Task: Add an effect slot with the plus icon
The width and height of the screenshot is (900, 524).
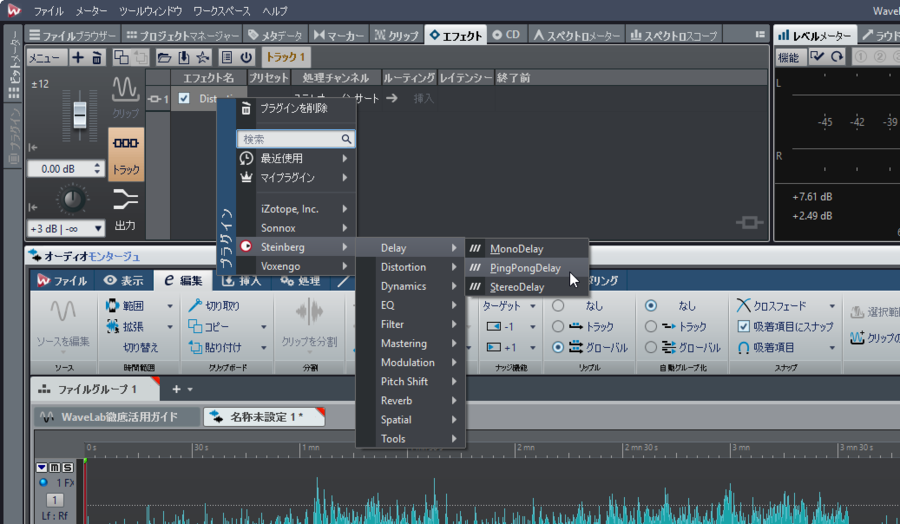Action: click(x=78, y=57)
